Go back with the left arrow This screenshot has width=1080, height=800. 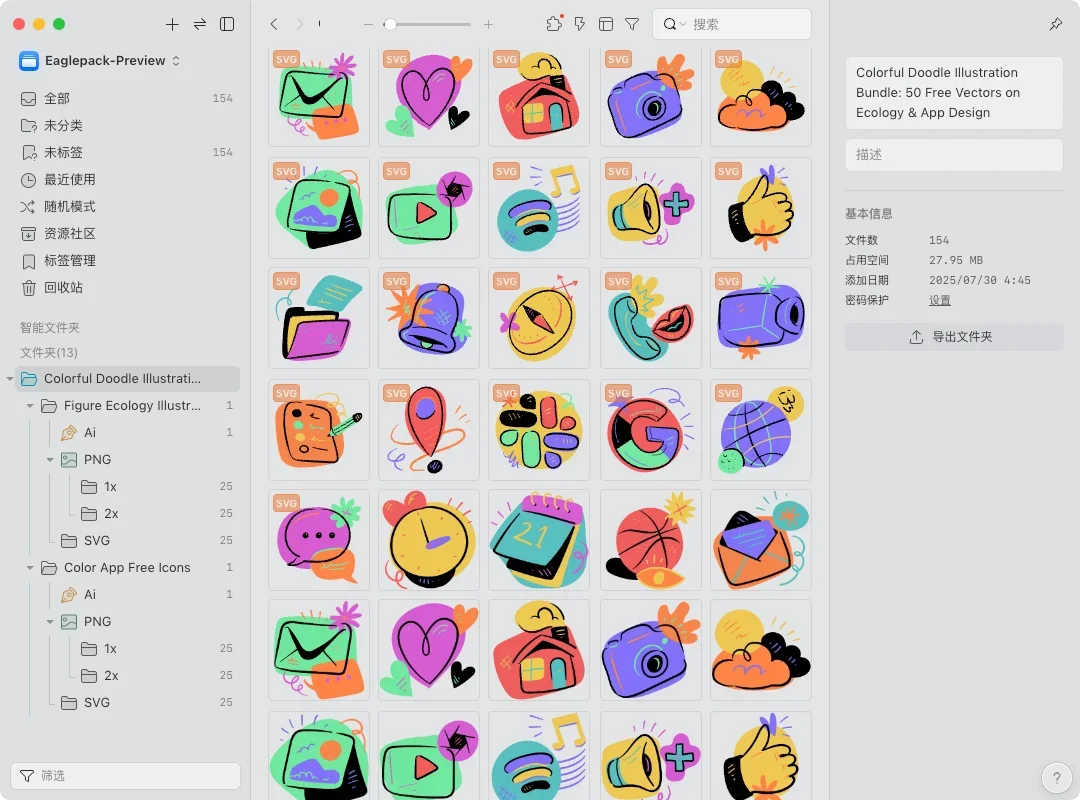click(x=274, y=24)
